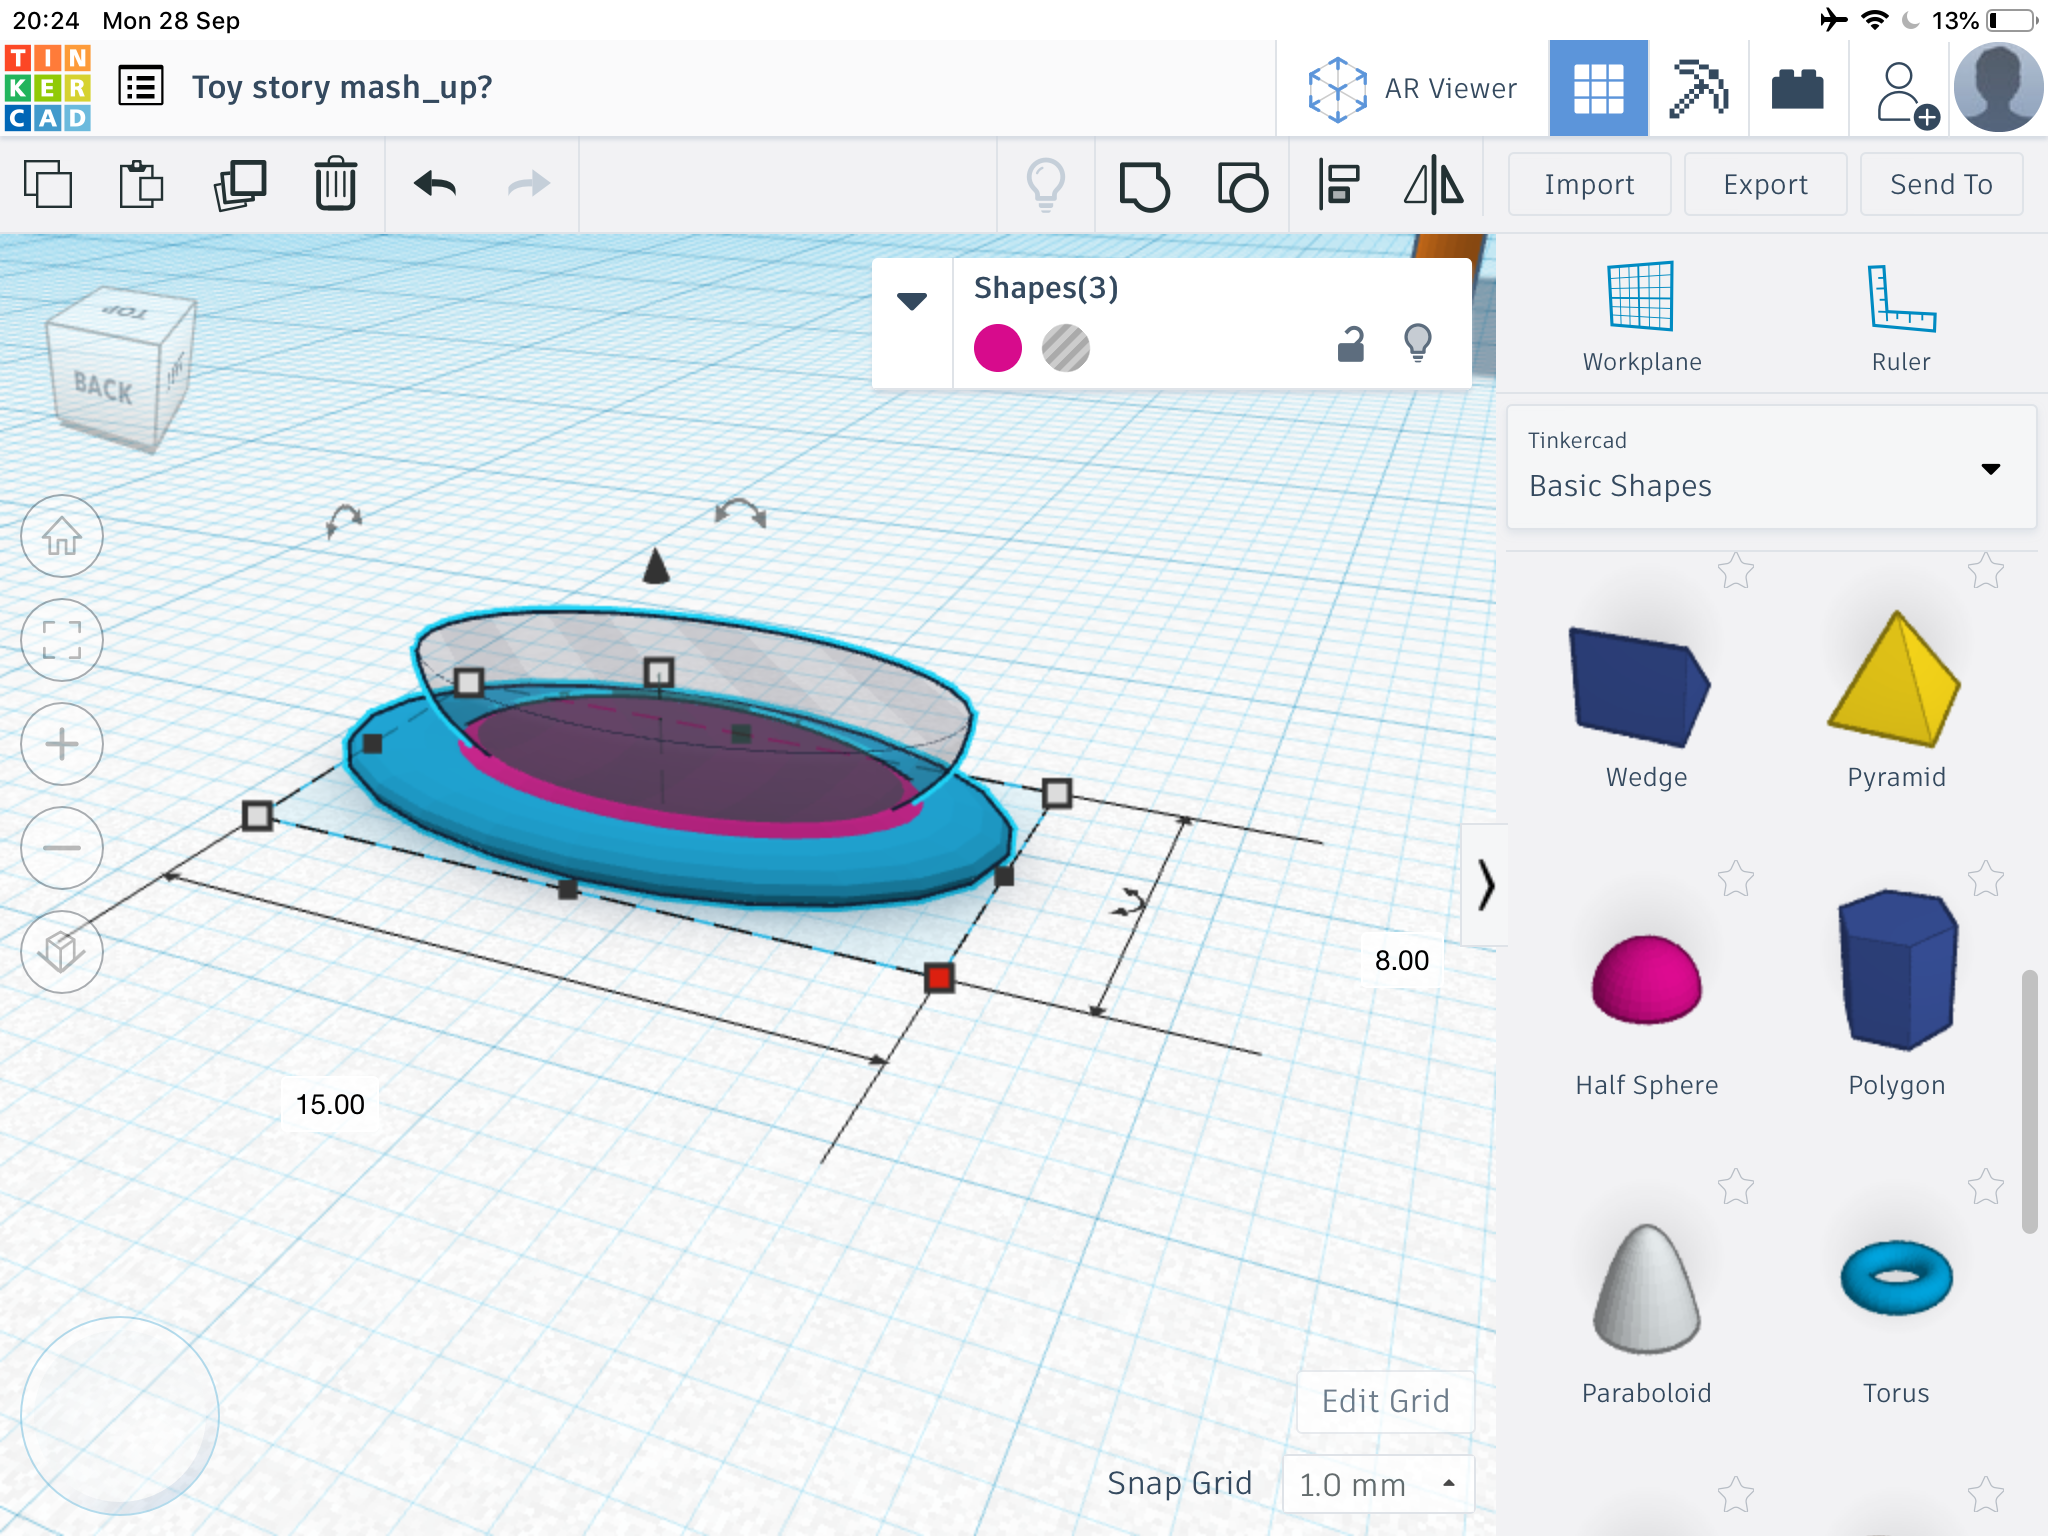The height and width of the screenshot is (1536, 2048).
Task: Click the 15.00 length dimension value
Action: (330, 1104)
